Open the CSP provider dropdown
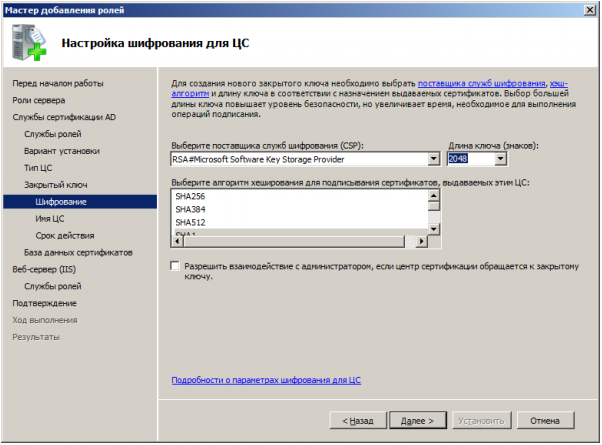 click(433, 159)
